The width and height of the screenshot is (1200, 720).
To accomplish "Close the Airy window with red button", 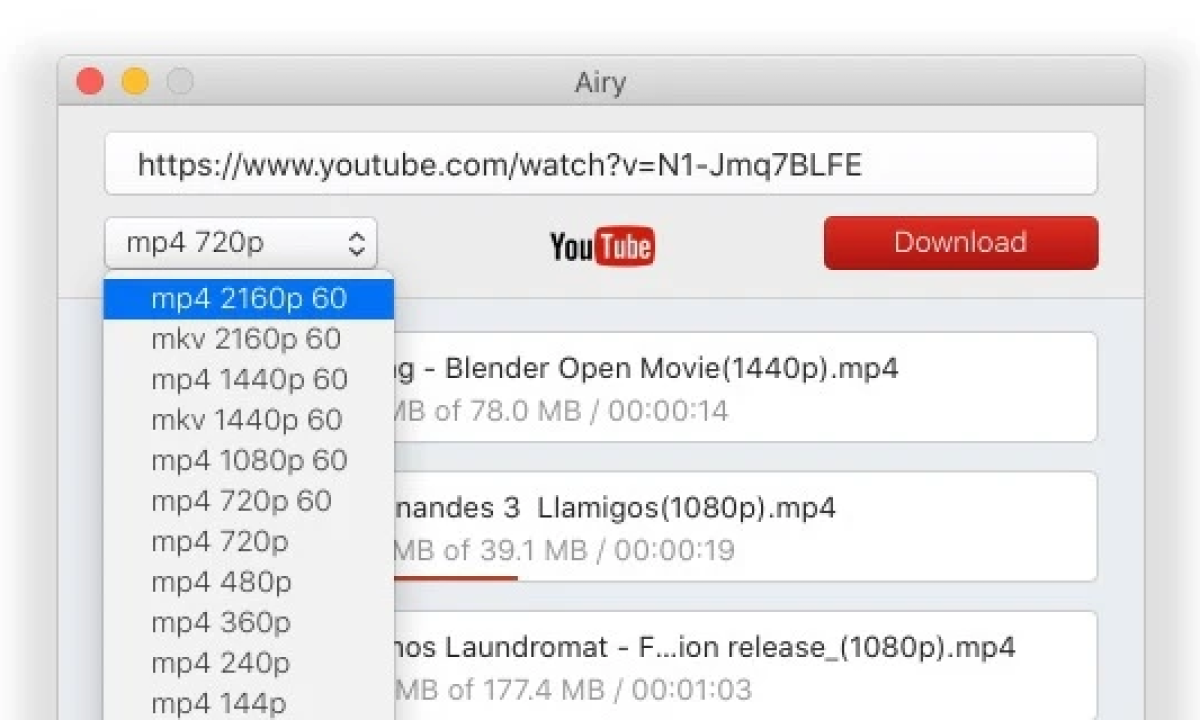I will [x=91, y=82].
